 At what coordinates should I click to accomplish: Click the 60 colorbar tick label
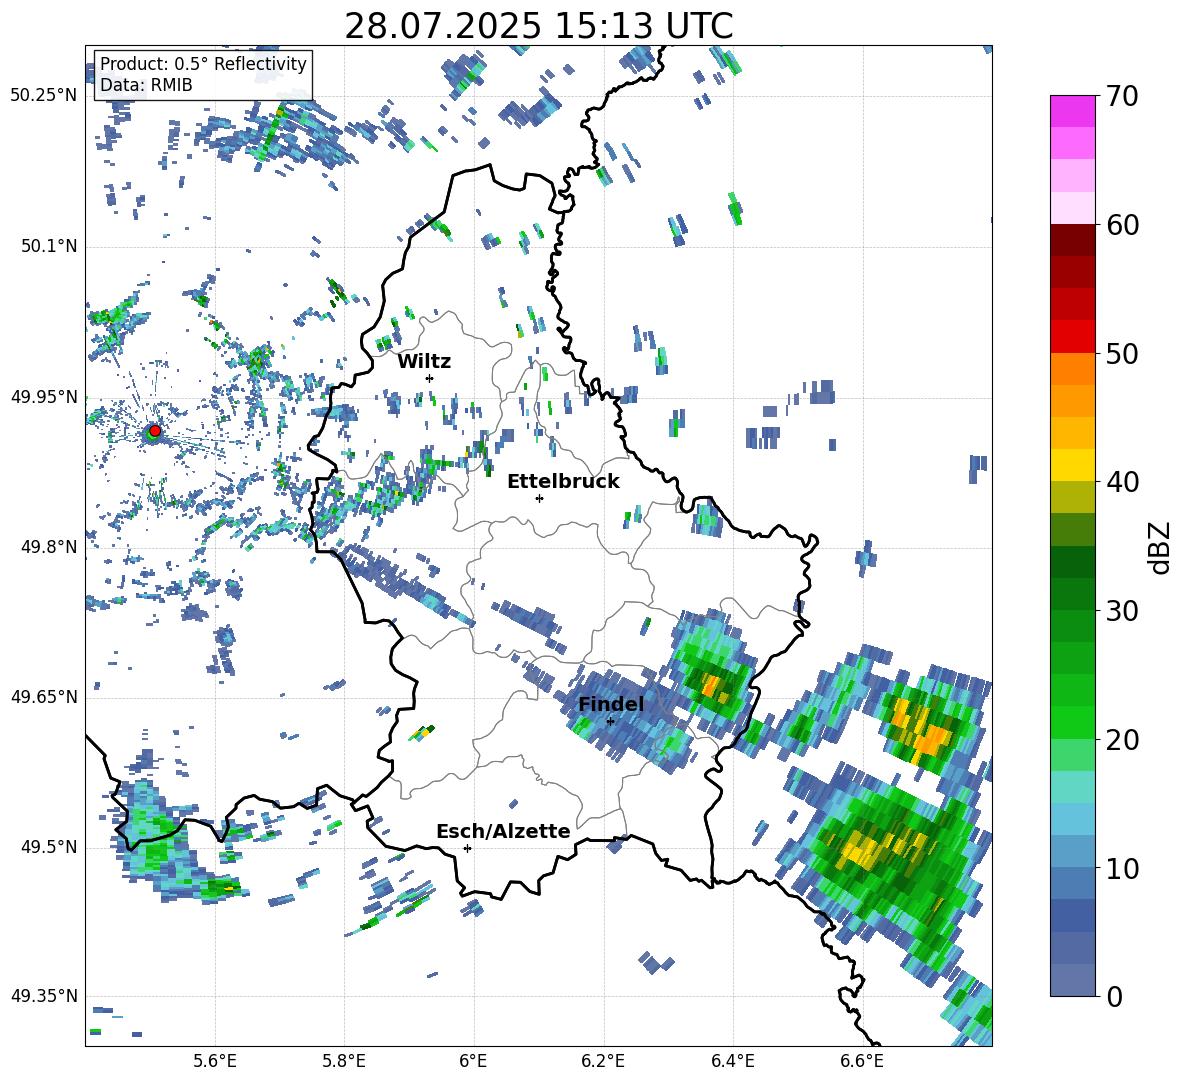point(1122,225)
